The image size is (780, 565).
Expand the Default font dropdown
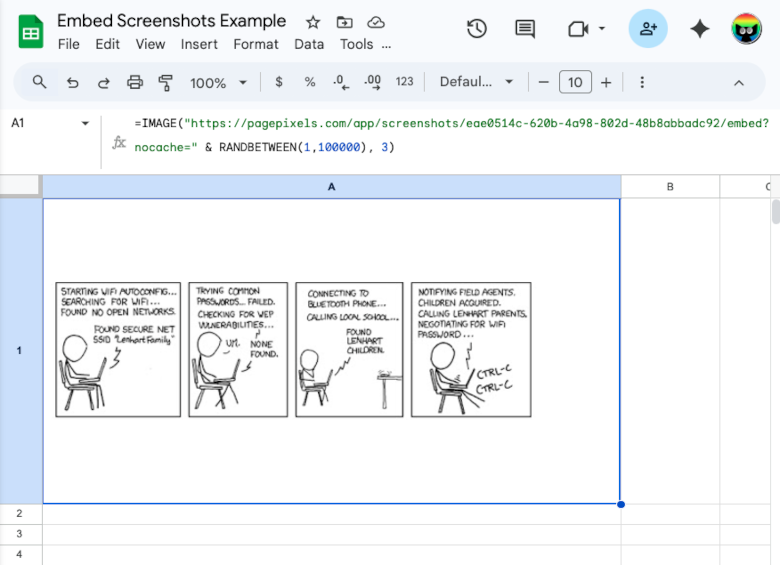click(476, 82)
